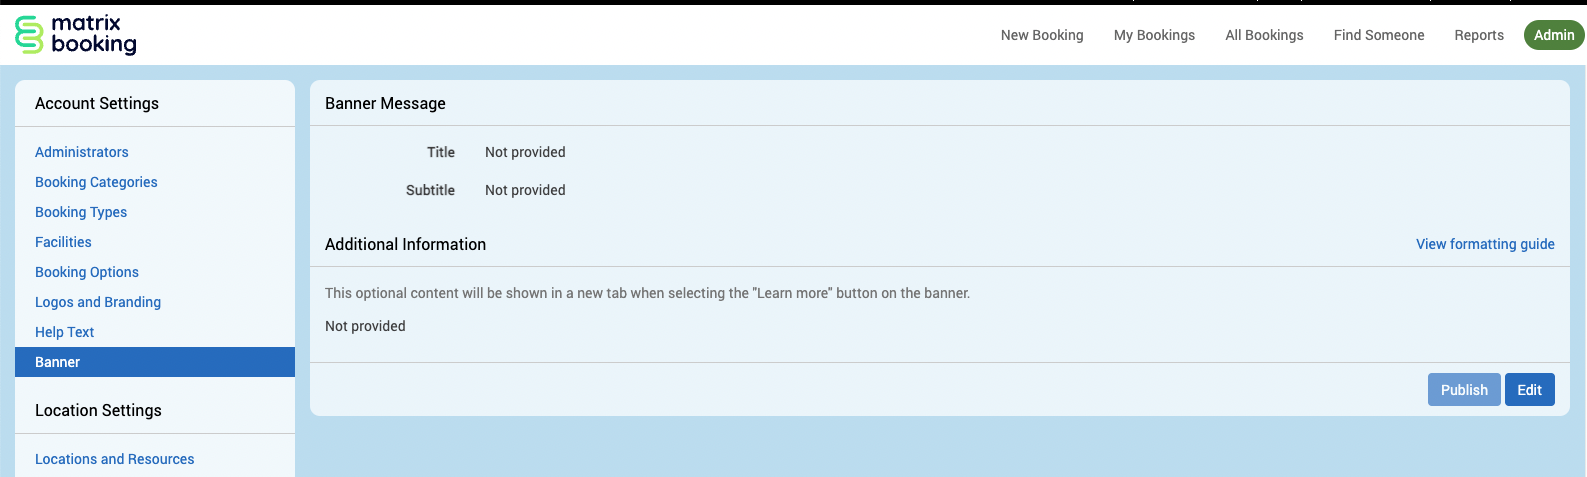Screen dimensions: 1587x477
Task: Open the View formatting guide link
Action: point(1484,244)
